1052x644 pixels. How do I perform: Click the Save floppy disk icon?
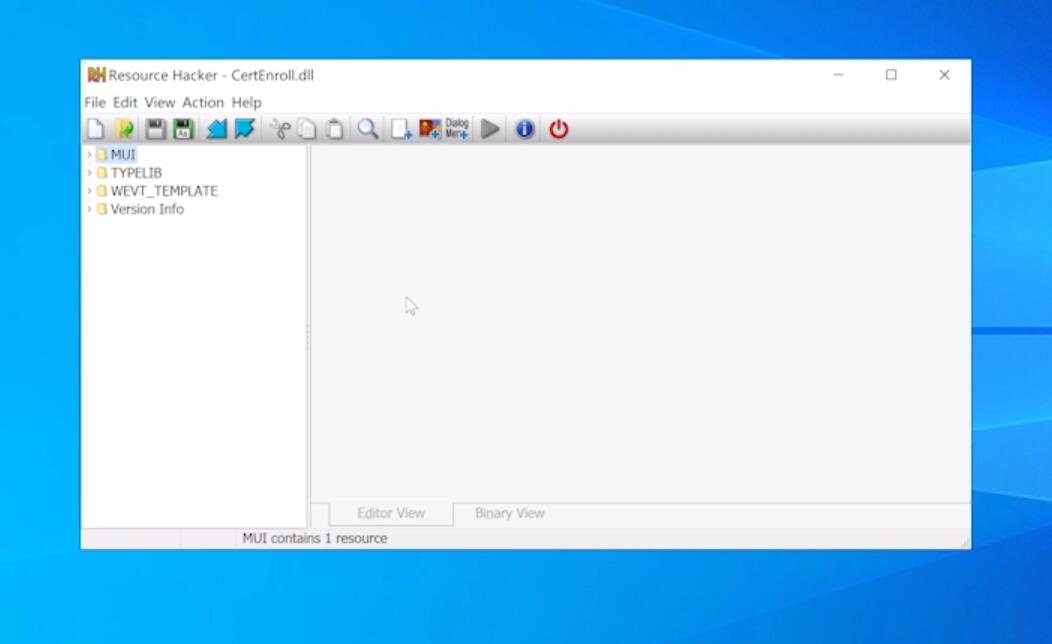[x=155, y=129]
